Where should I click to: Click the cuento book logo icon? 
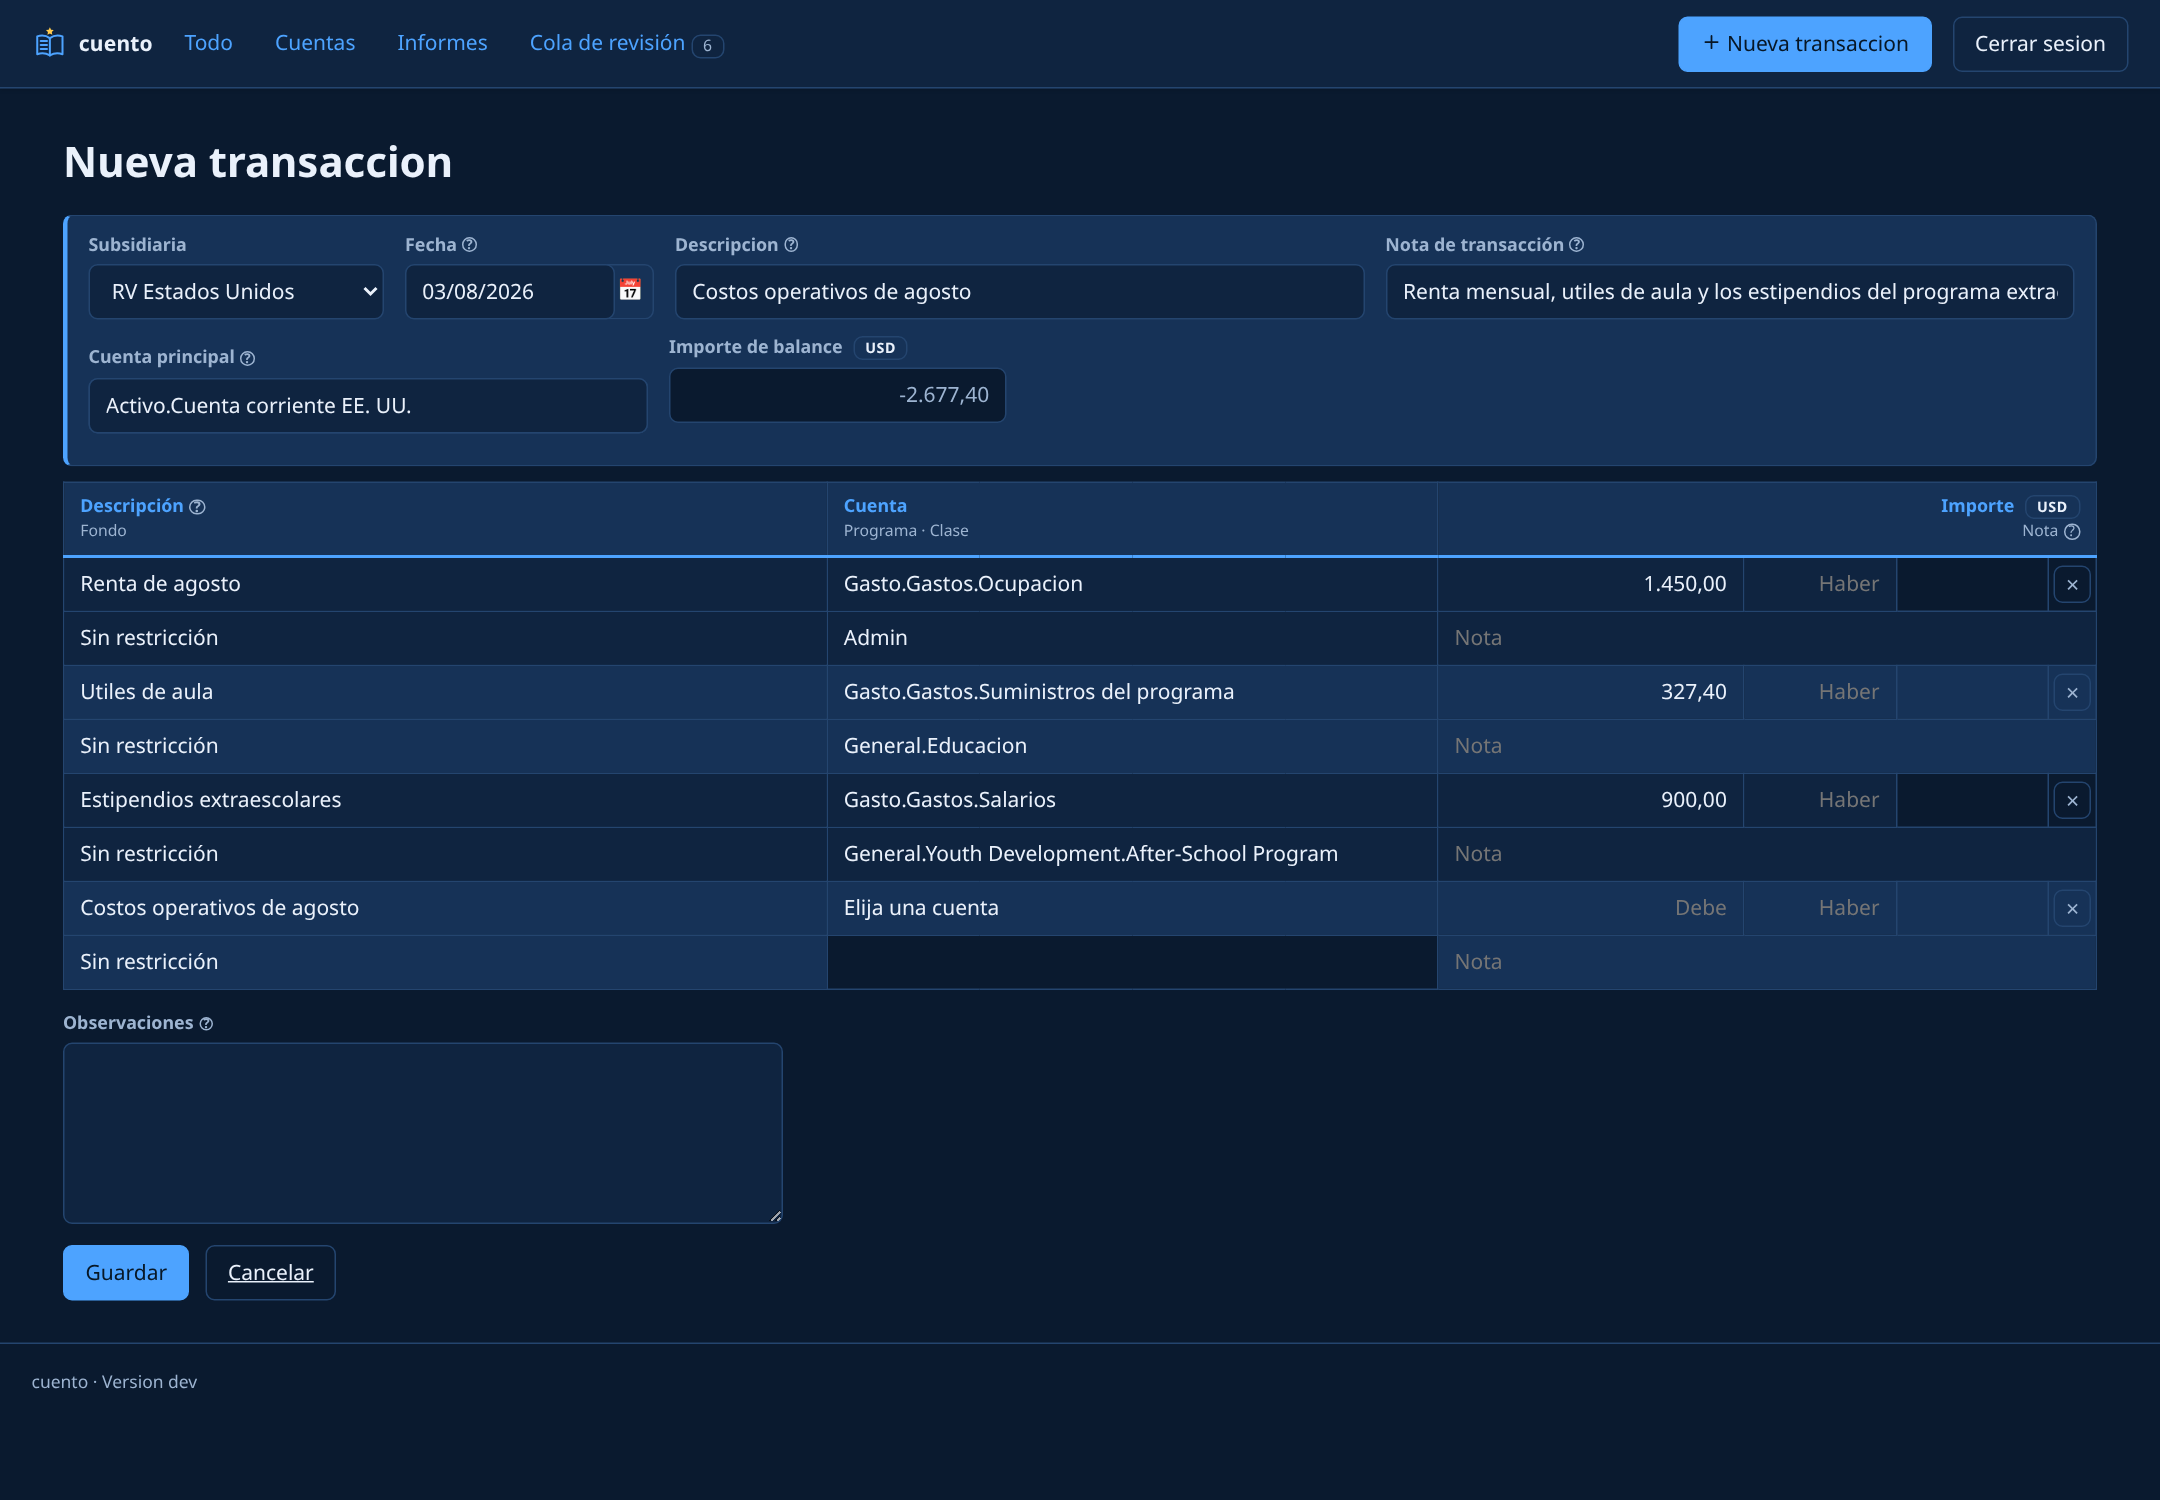(49, 43)
